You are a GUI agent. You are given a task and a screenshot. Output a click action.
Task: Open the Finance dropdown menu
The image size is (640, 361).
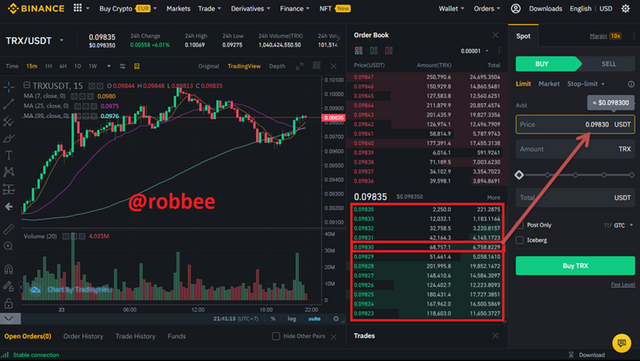(x=294, y=9)
